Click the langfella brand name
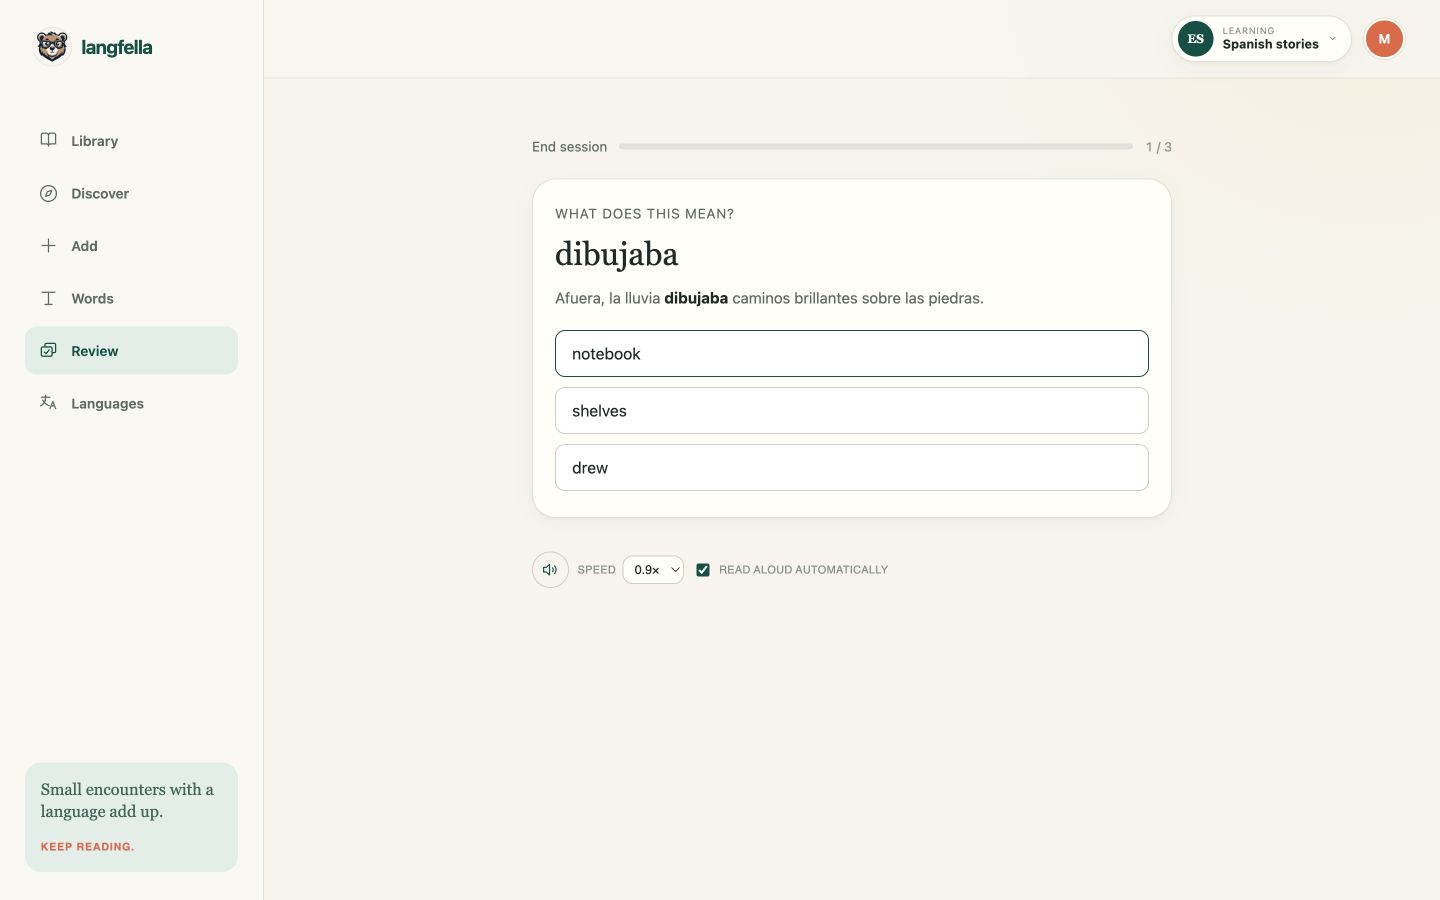The image size is (1440, 900). tap(117, 47)
